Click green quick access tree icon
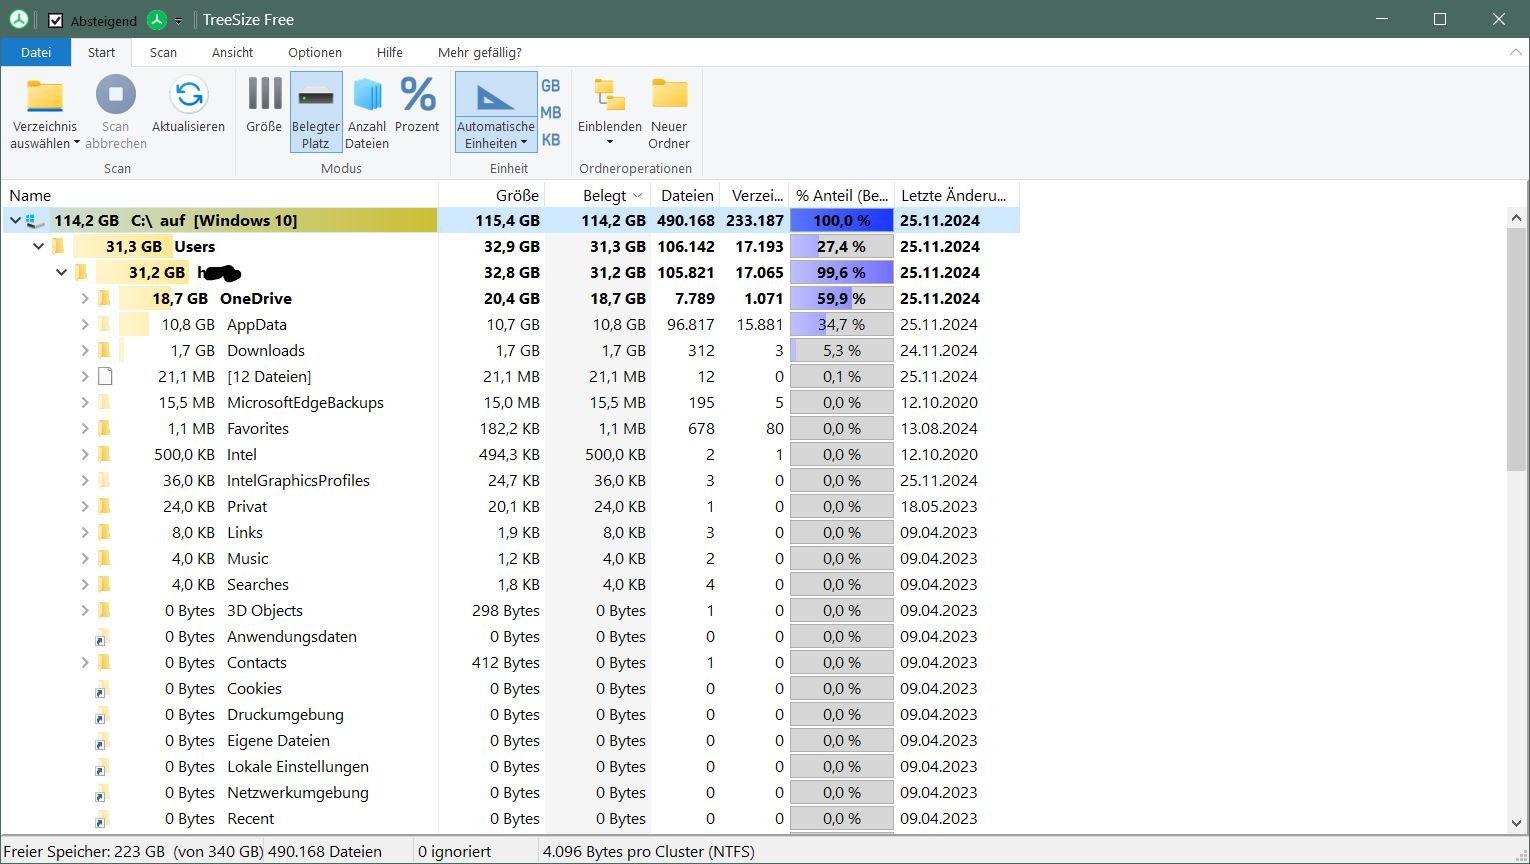The image size is (1530, 864). (x=156, y=19)
